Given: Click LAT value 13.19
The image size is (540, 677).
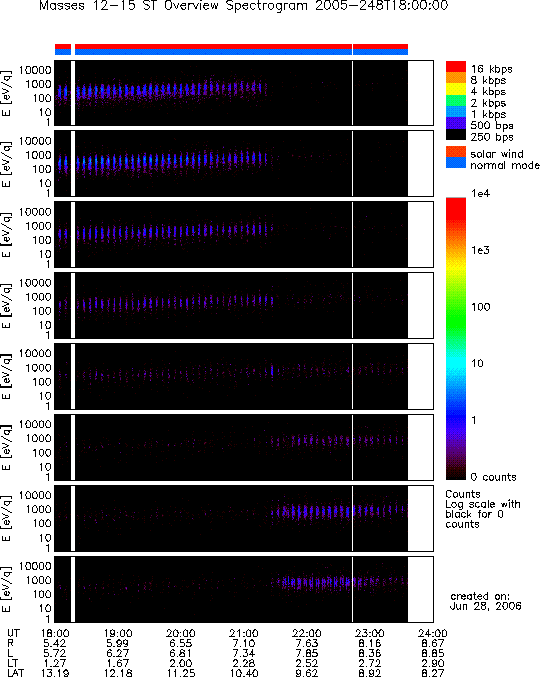Looking at the screenshot, I should pyautogui.click(x=55, y=673).
